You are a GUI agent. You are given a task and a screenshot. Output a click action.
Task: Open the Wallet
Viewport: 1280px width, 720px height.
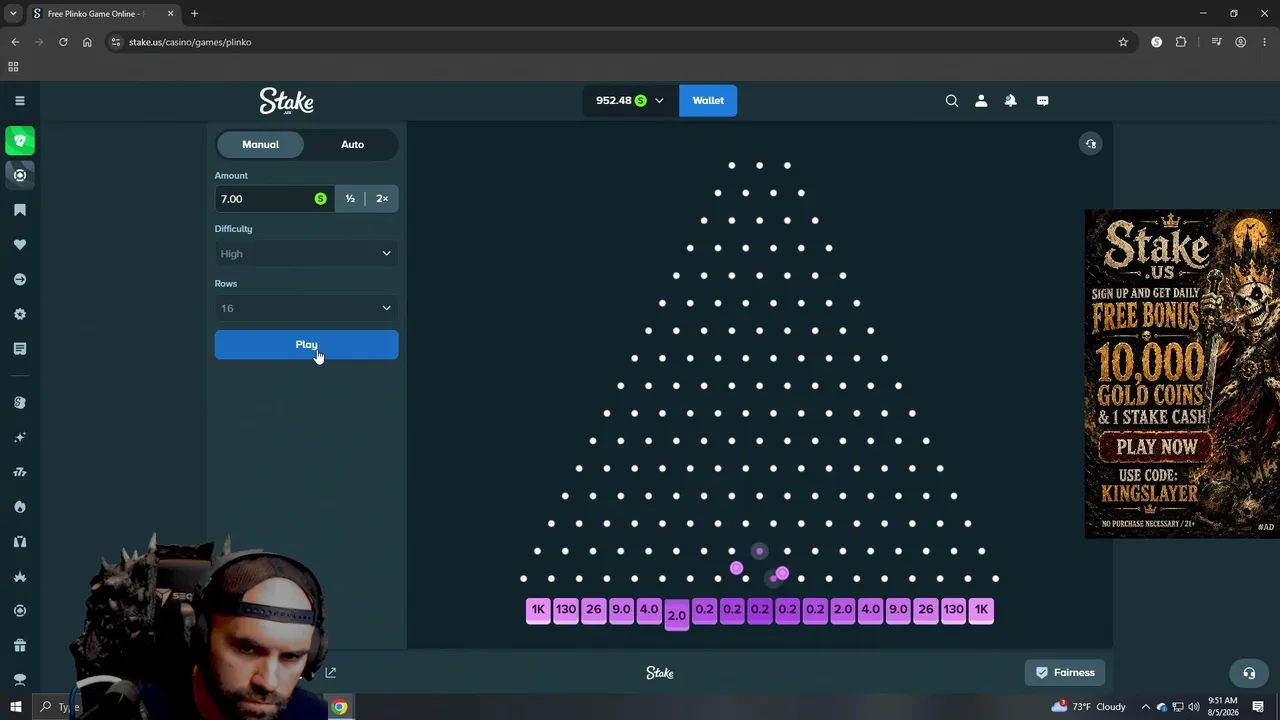tap(708, 100)
